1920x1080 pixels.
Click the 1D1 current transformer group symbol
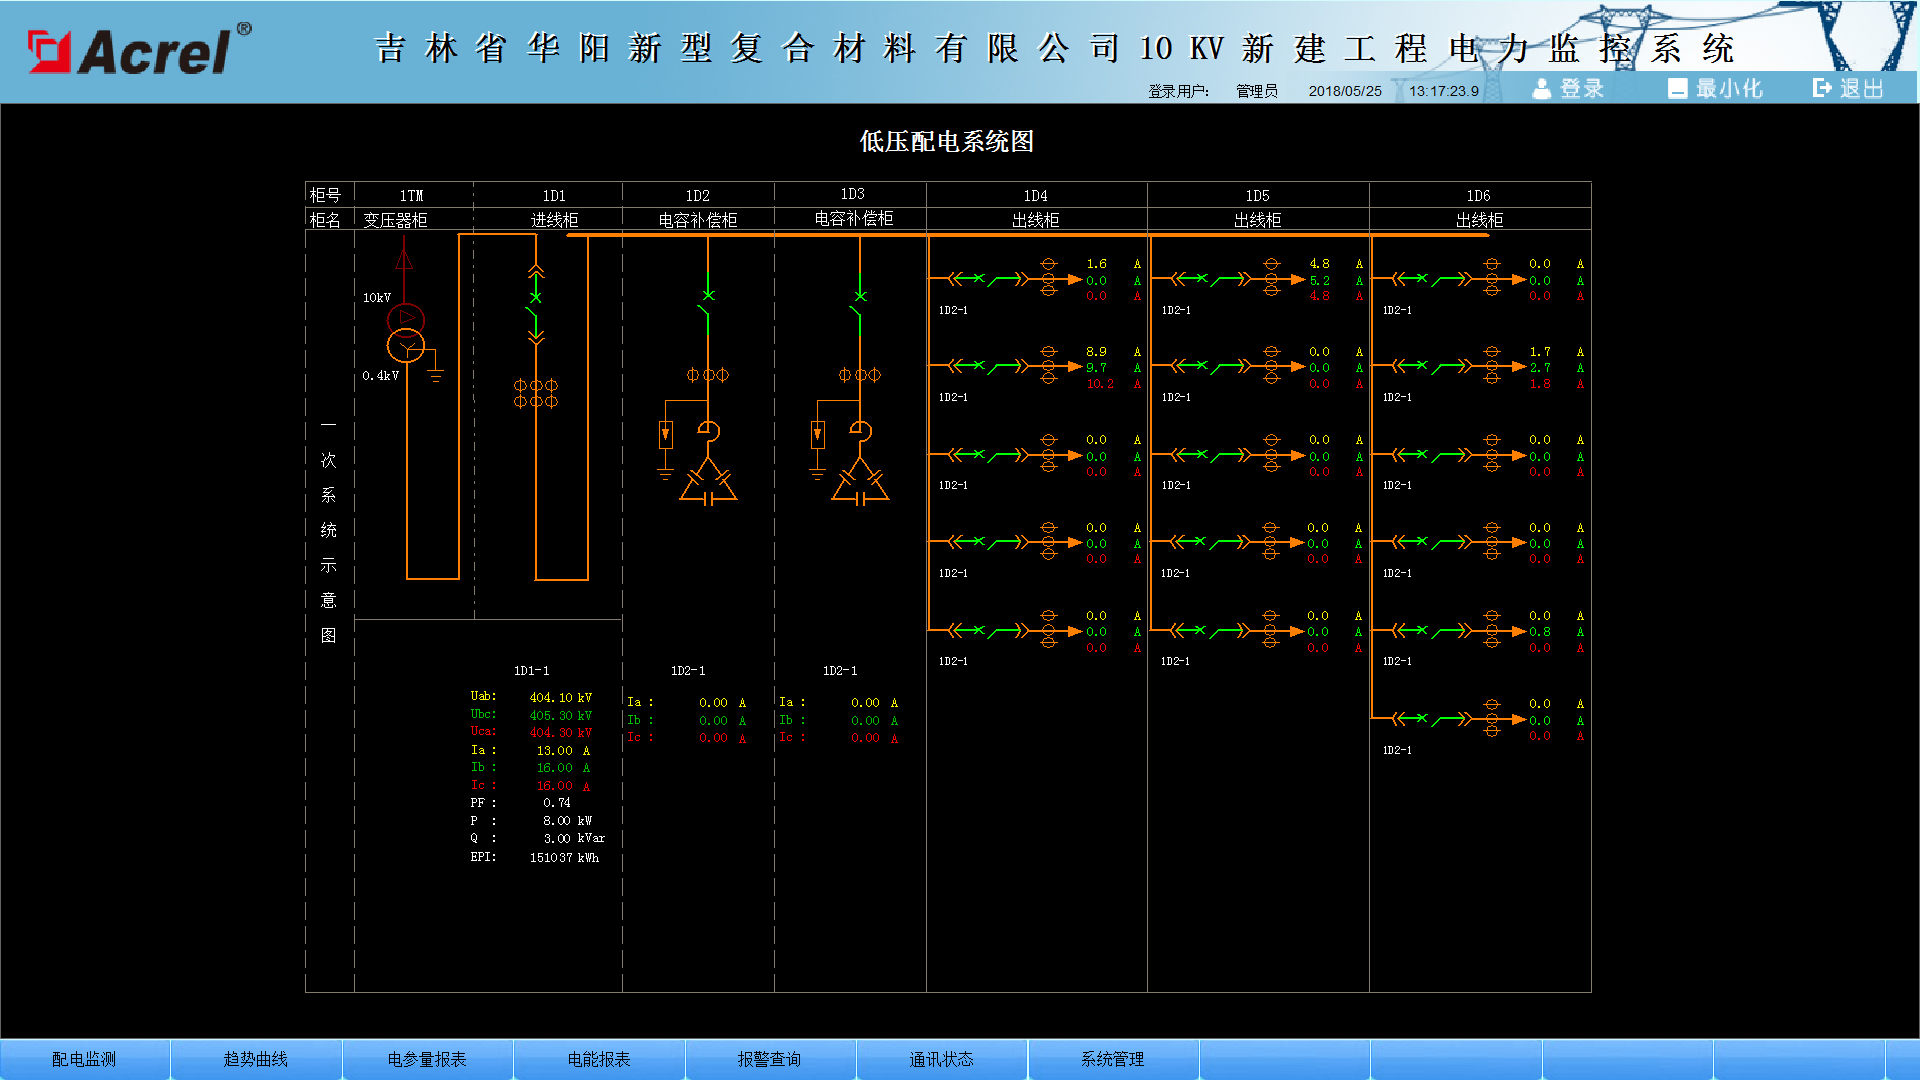tap(536, 393)
